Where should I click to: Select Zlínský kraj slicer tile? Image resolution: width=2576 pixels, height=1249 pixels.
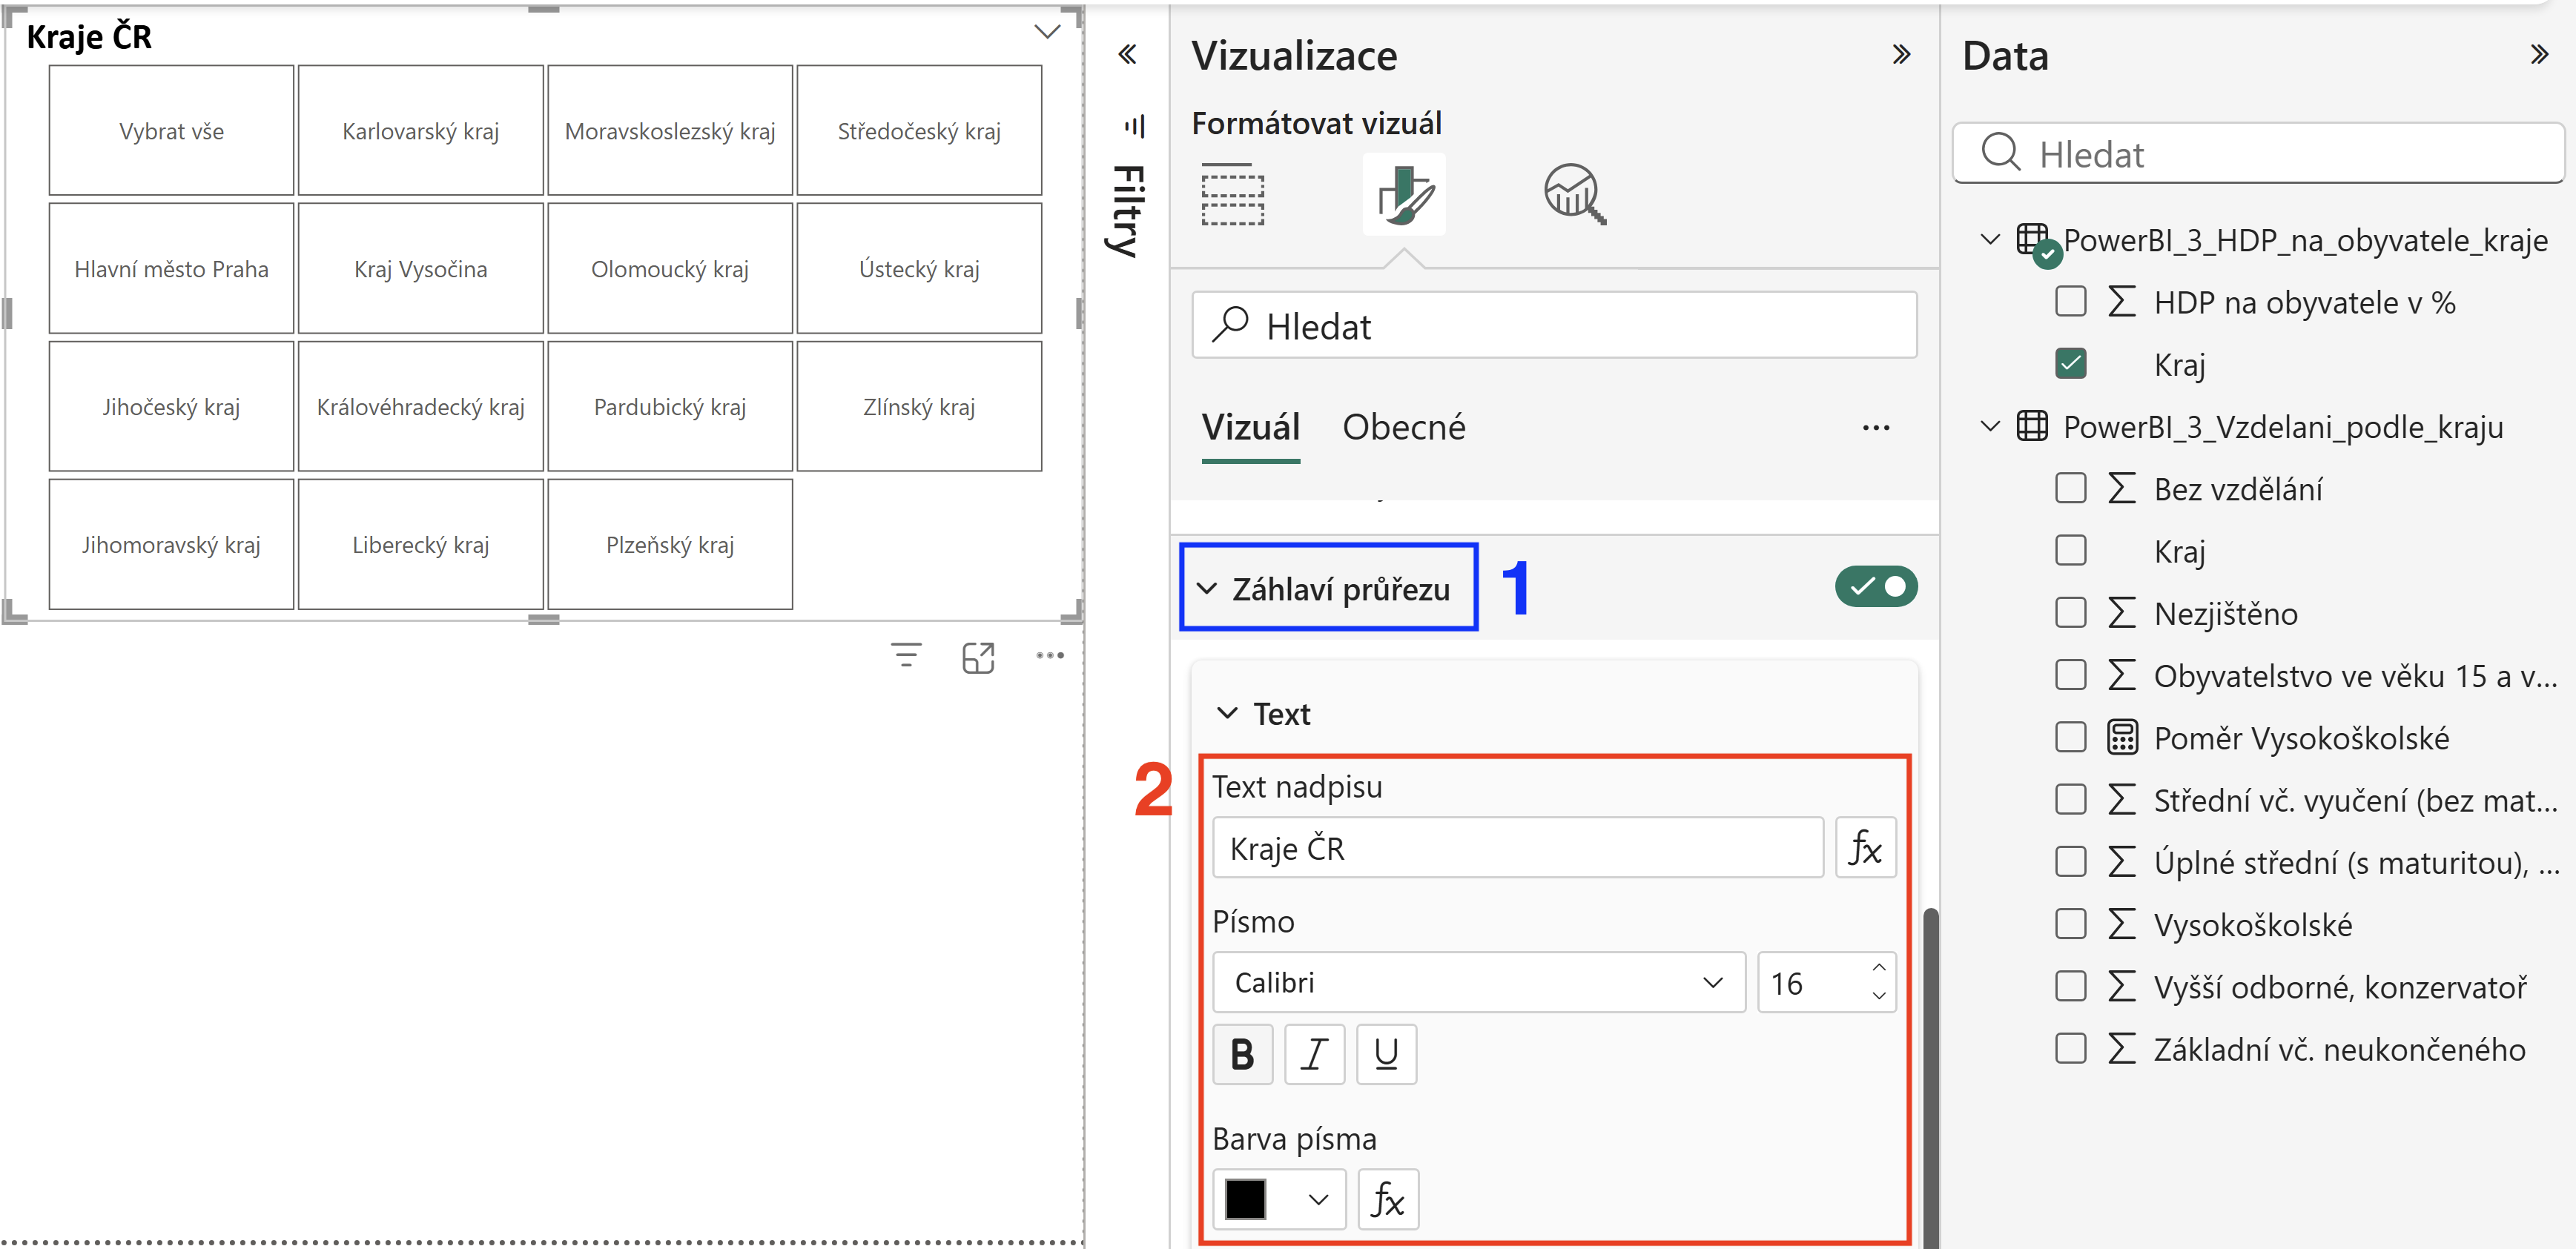coord(919,407)
